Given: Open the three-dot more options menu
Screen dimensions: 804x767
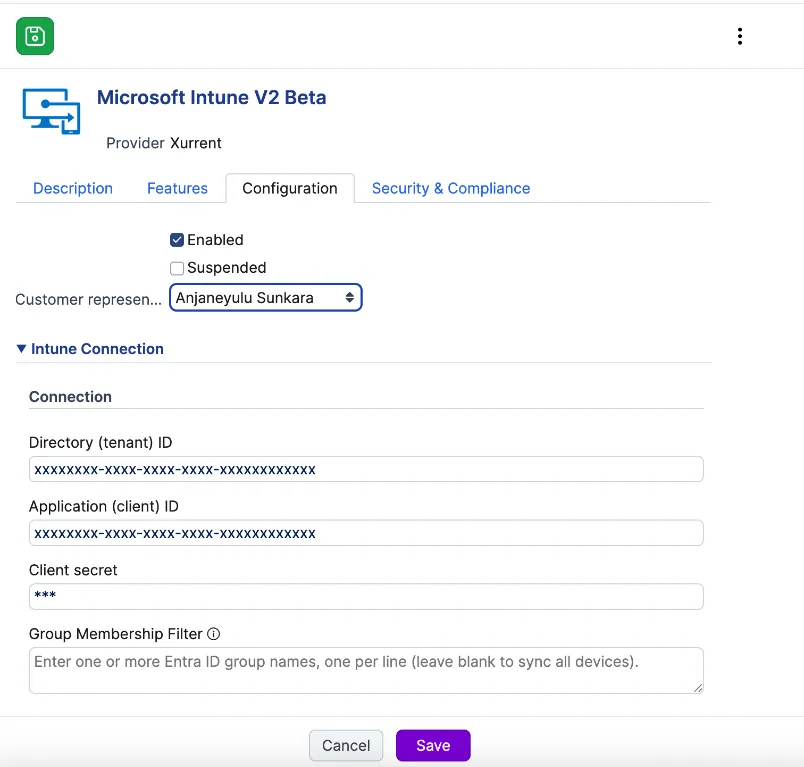Looking at the screenshot, I should pos(739,36).
